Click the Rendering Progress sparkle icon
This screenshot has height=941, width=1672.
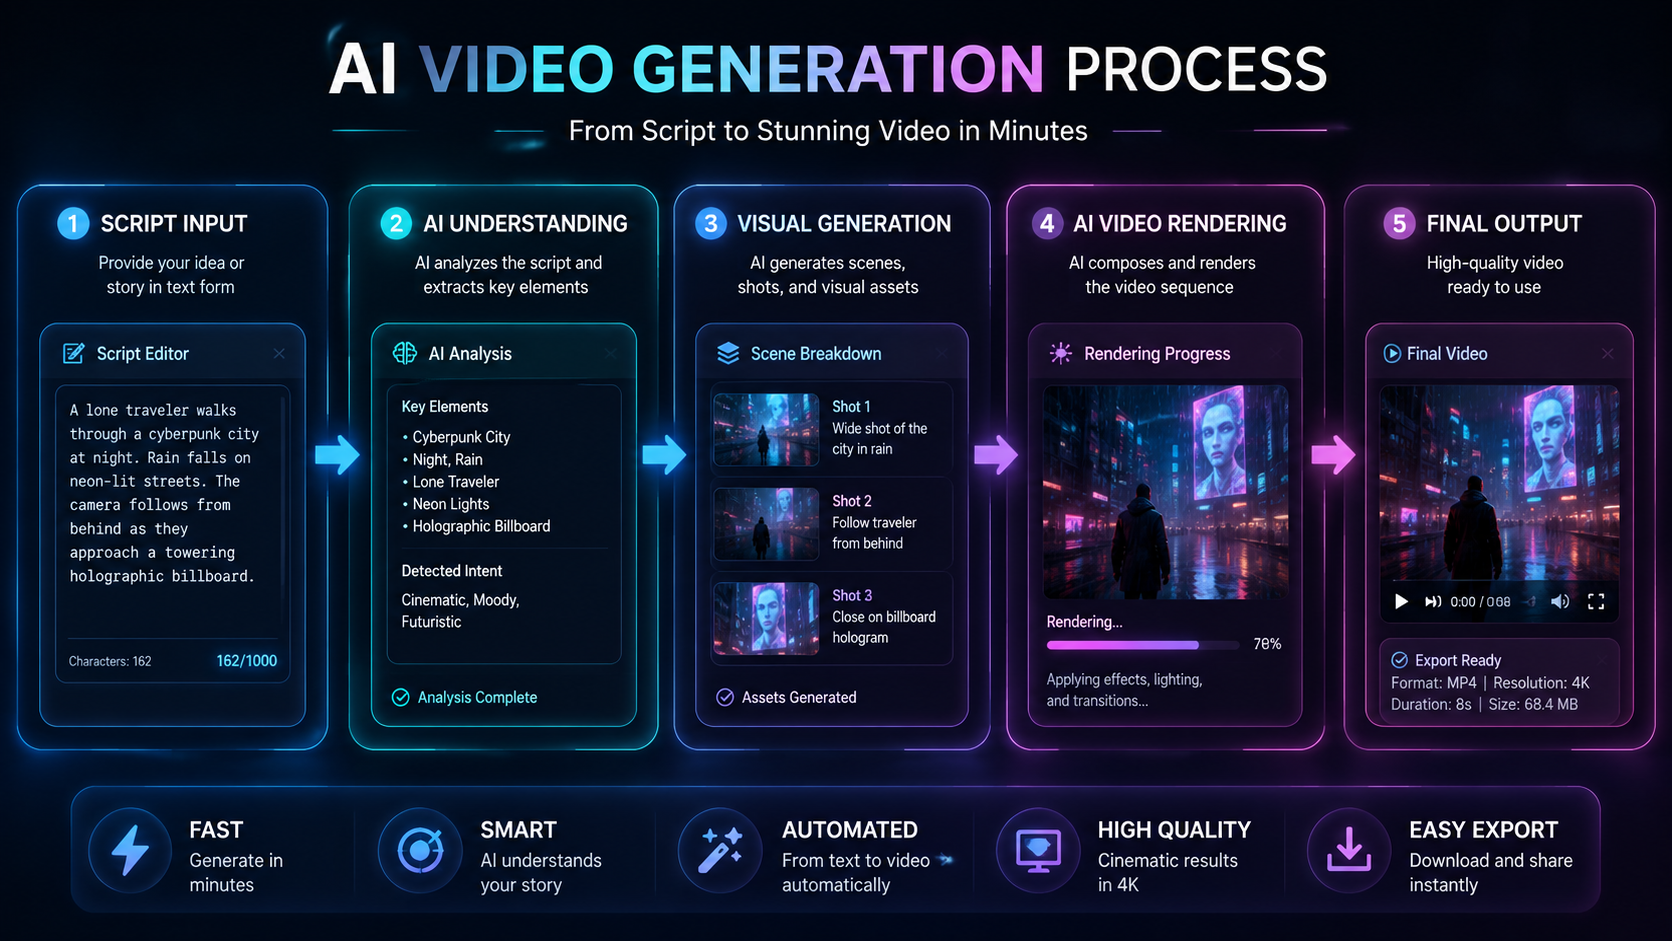tap(1061, 353)
